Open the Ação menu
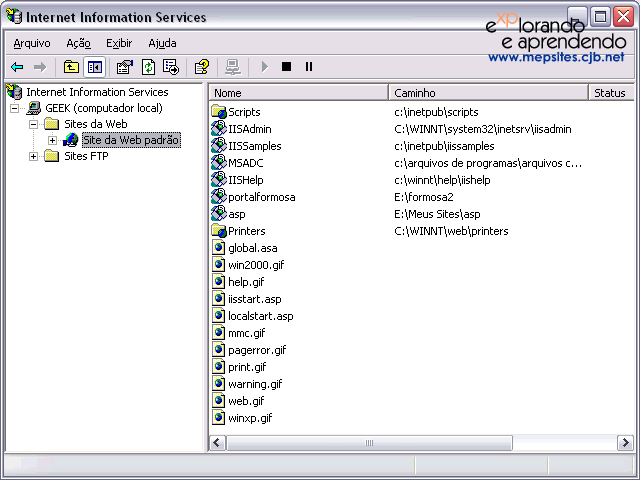 [x=78, y=43]
